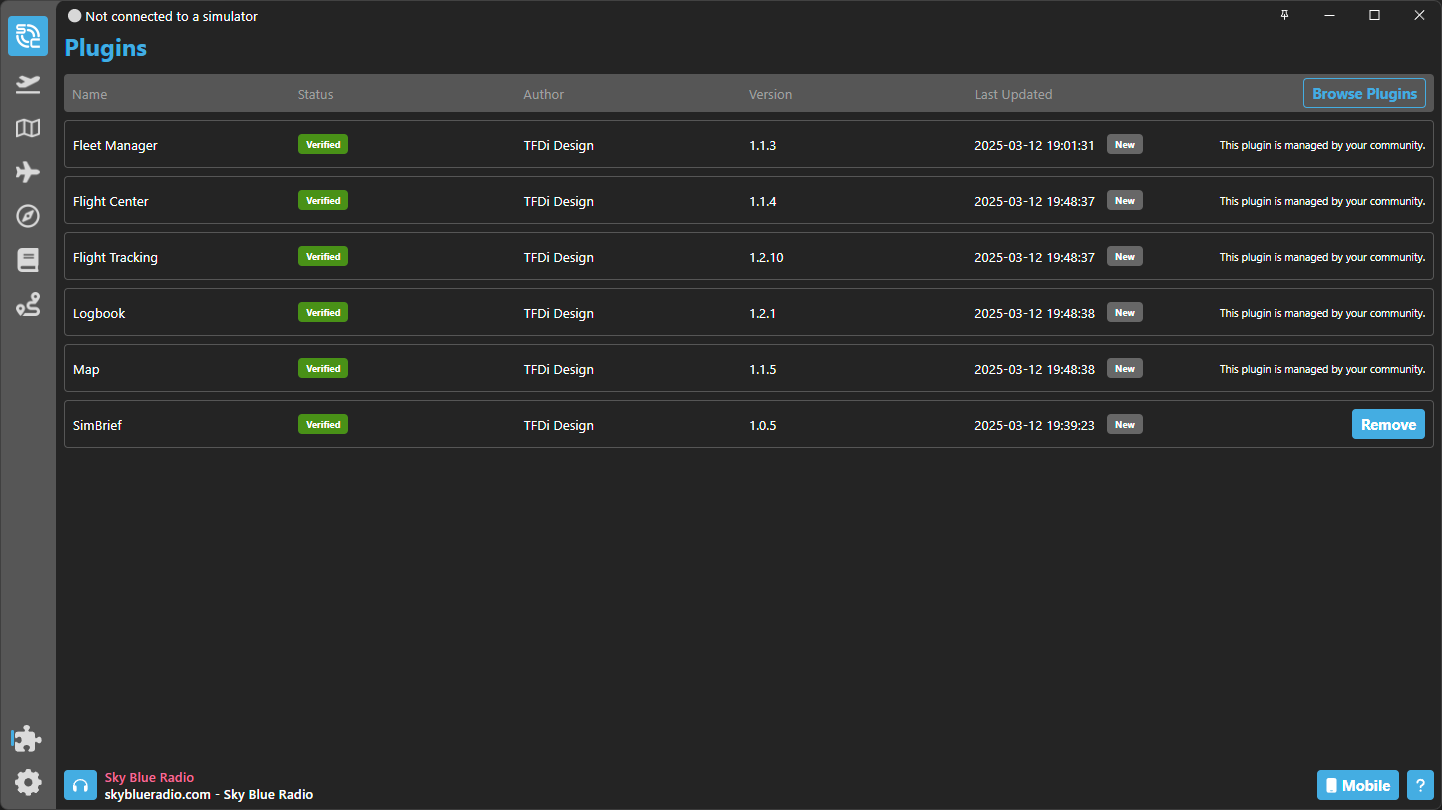
Task: Open the compass icon in sidebar
Action: coord(28,216)
